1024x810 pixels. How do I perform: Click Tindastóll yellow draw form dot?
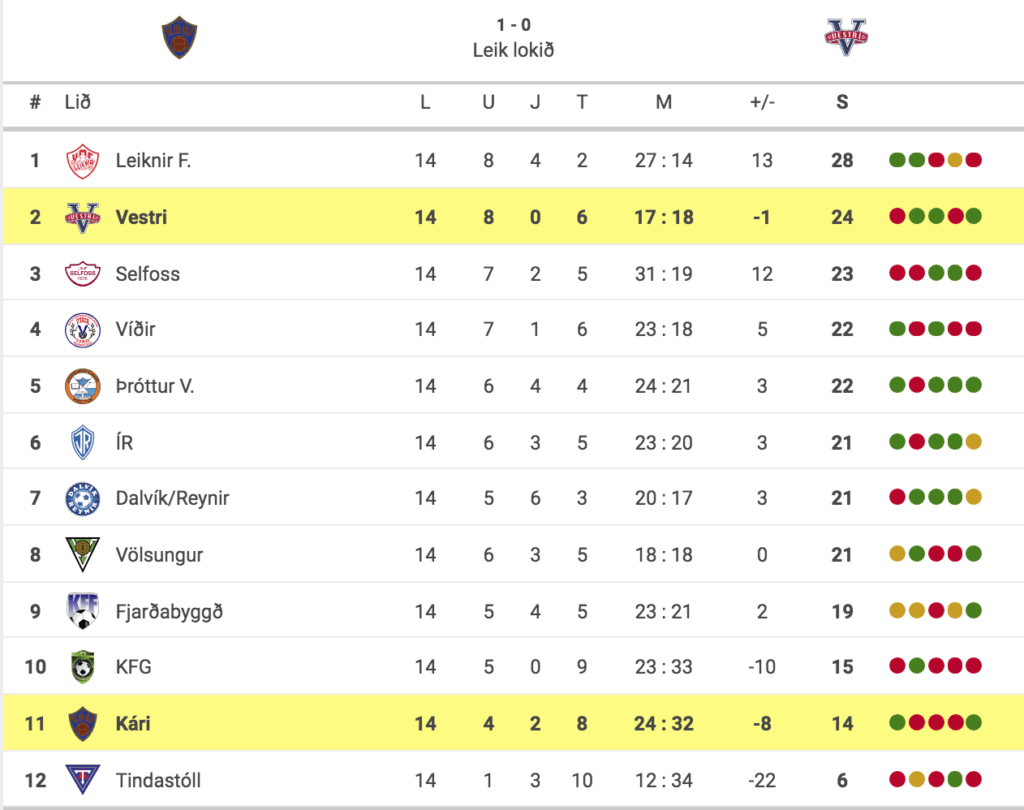tap(916, 779)
